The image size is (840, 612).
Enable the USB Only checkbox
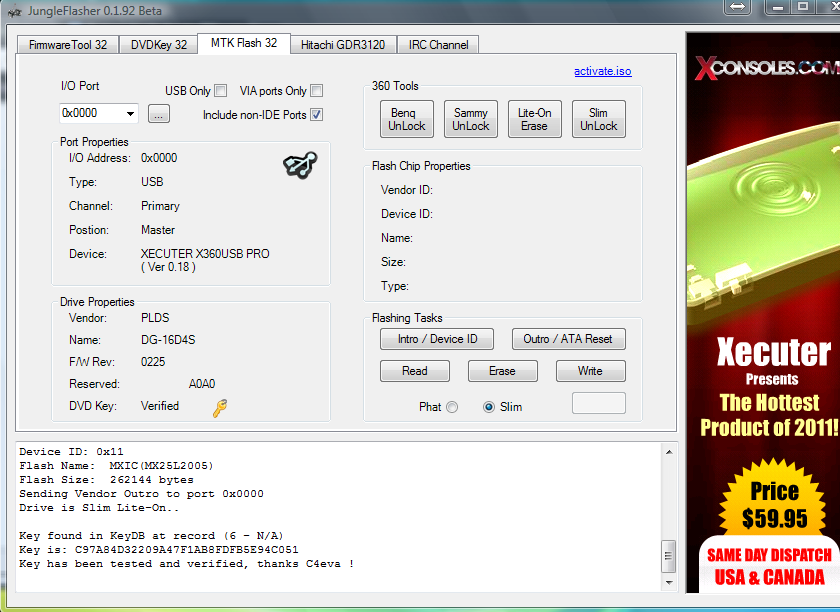(221, 91)
